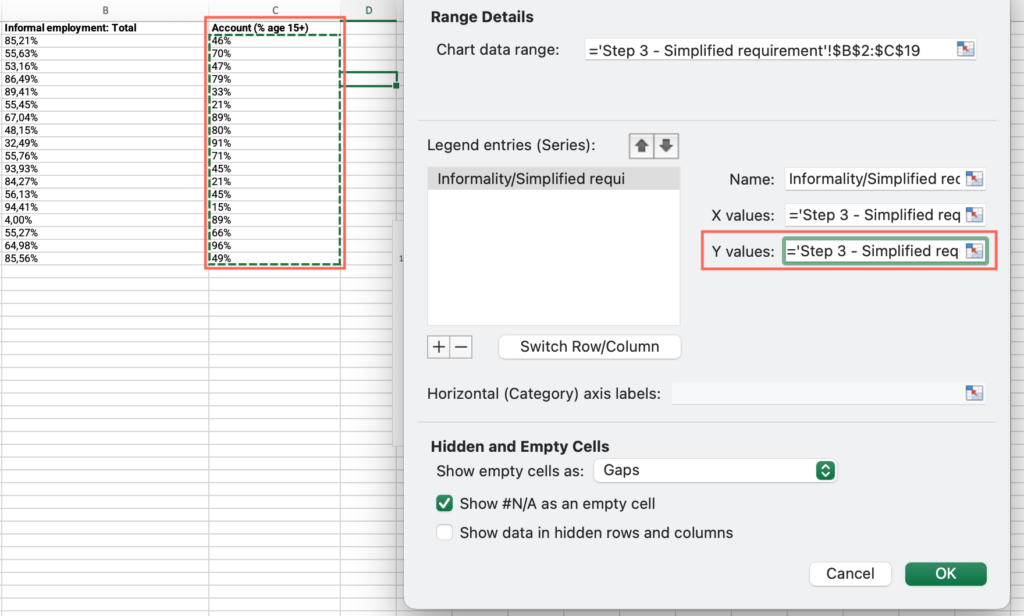Viewport: 1024px width, 616px height.
Task: Select the cell containing 89,41%
Action: pos(105,92)
